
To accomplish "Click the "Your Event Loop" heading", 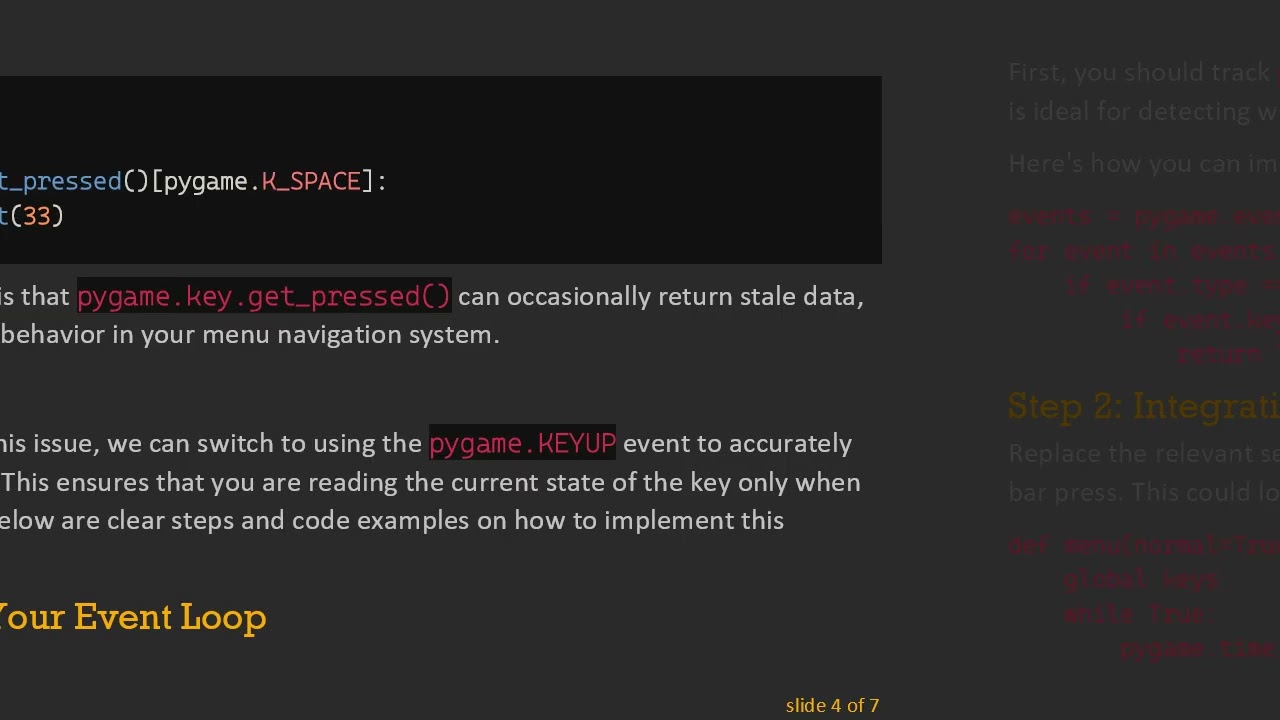I will [132, 617].
